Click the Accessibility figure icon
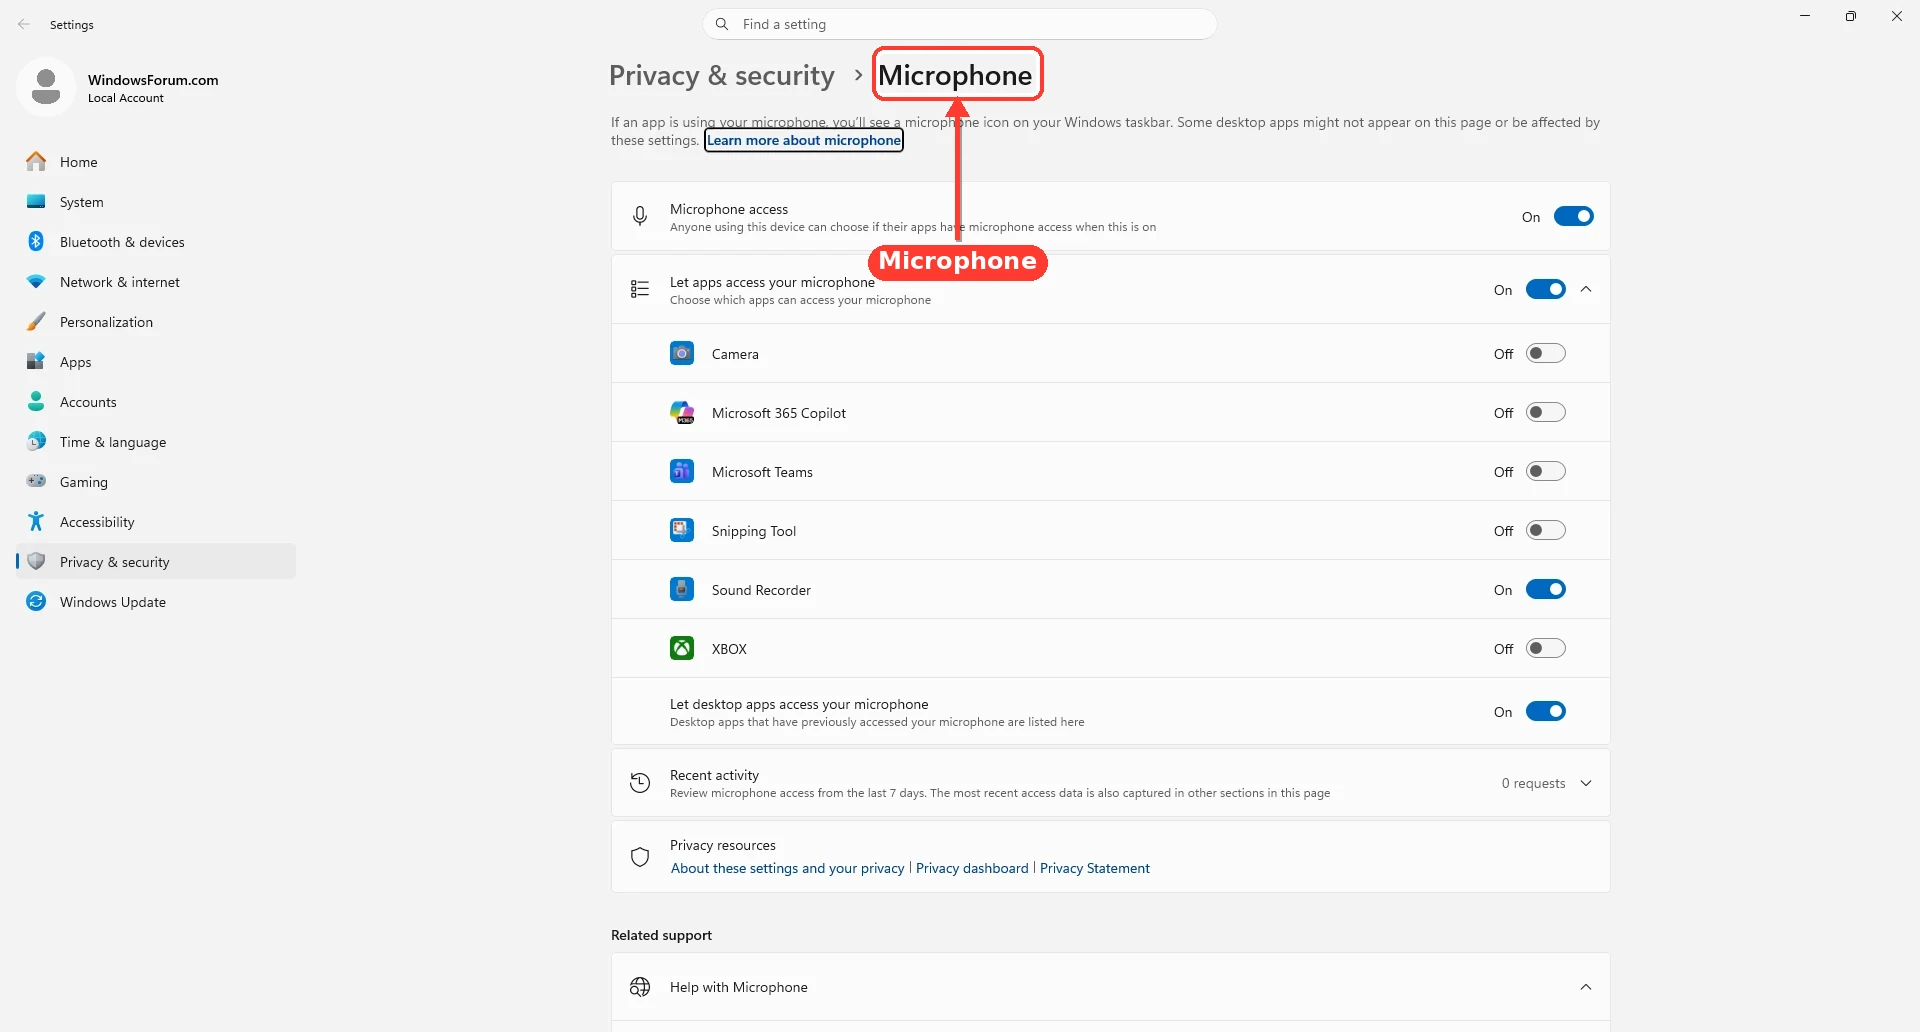 [x=36, y=521]
